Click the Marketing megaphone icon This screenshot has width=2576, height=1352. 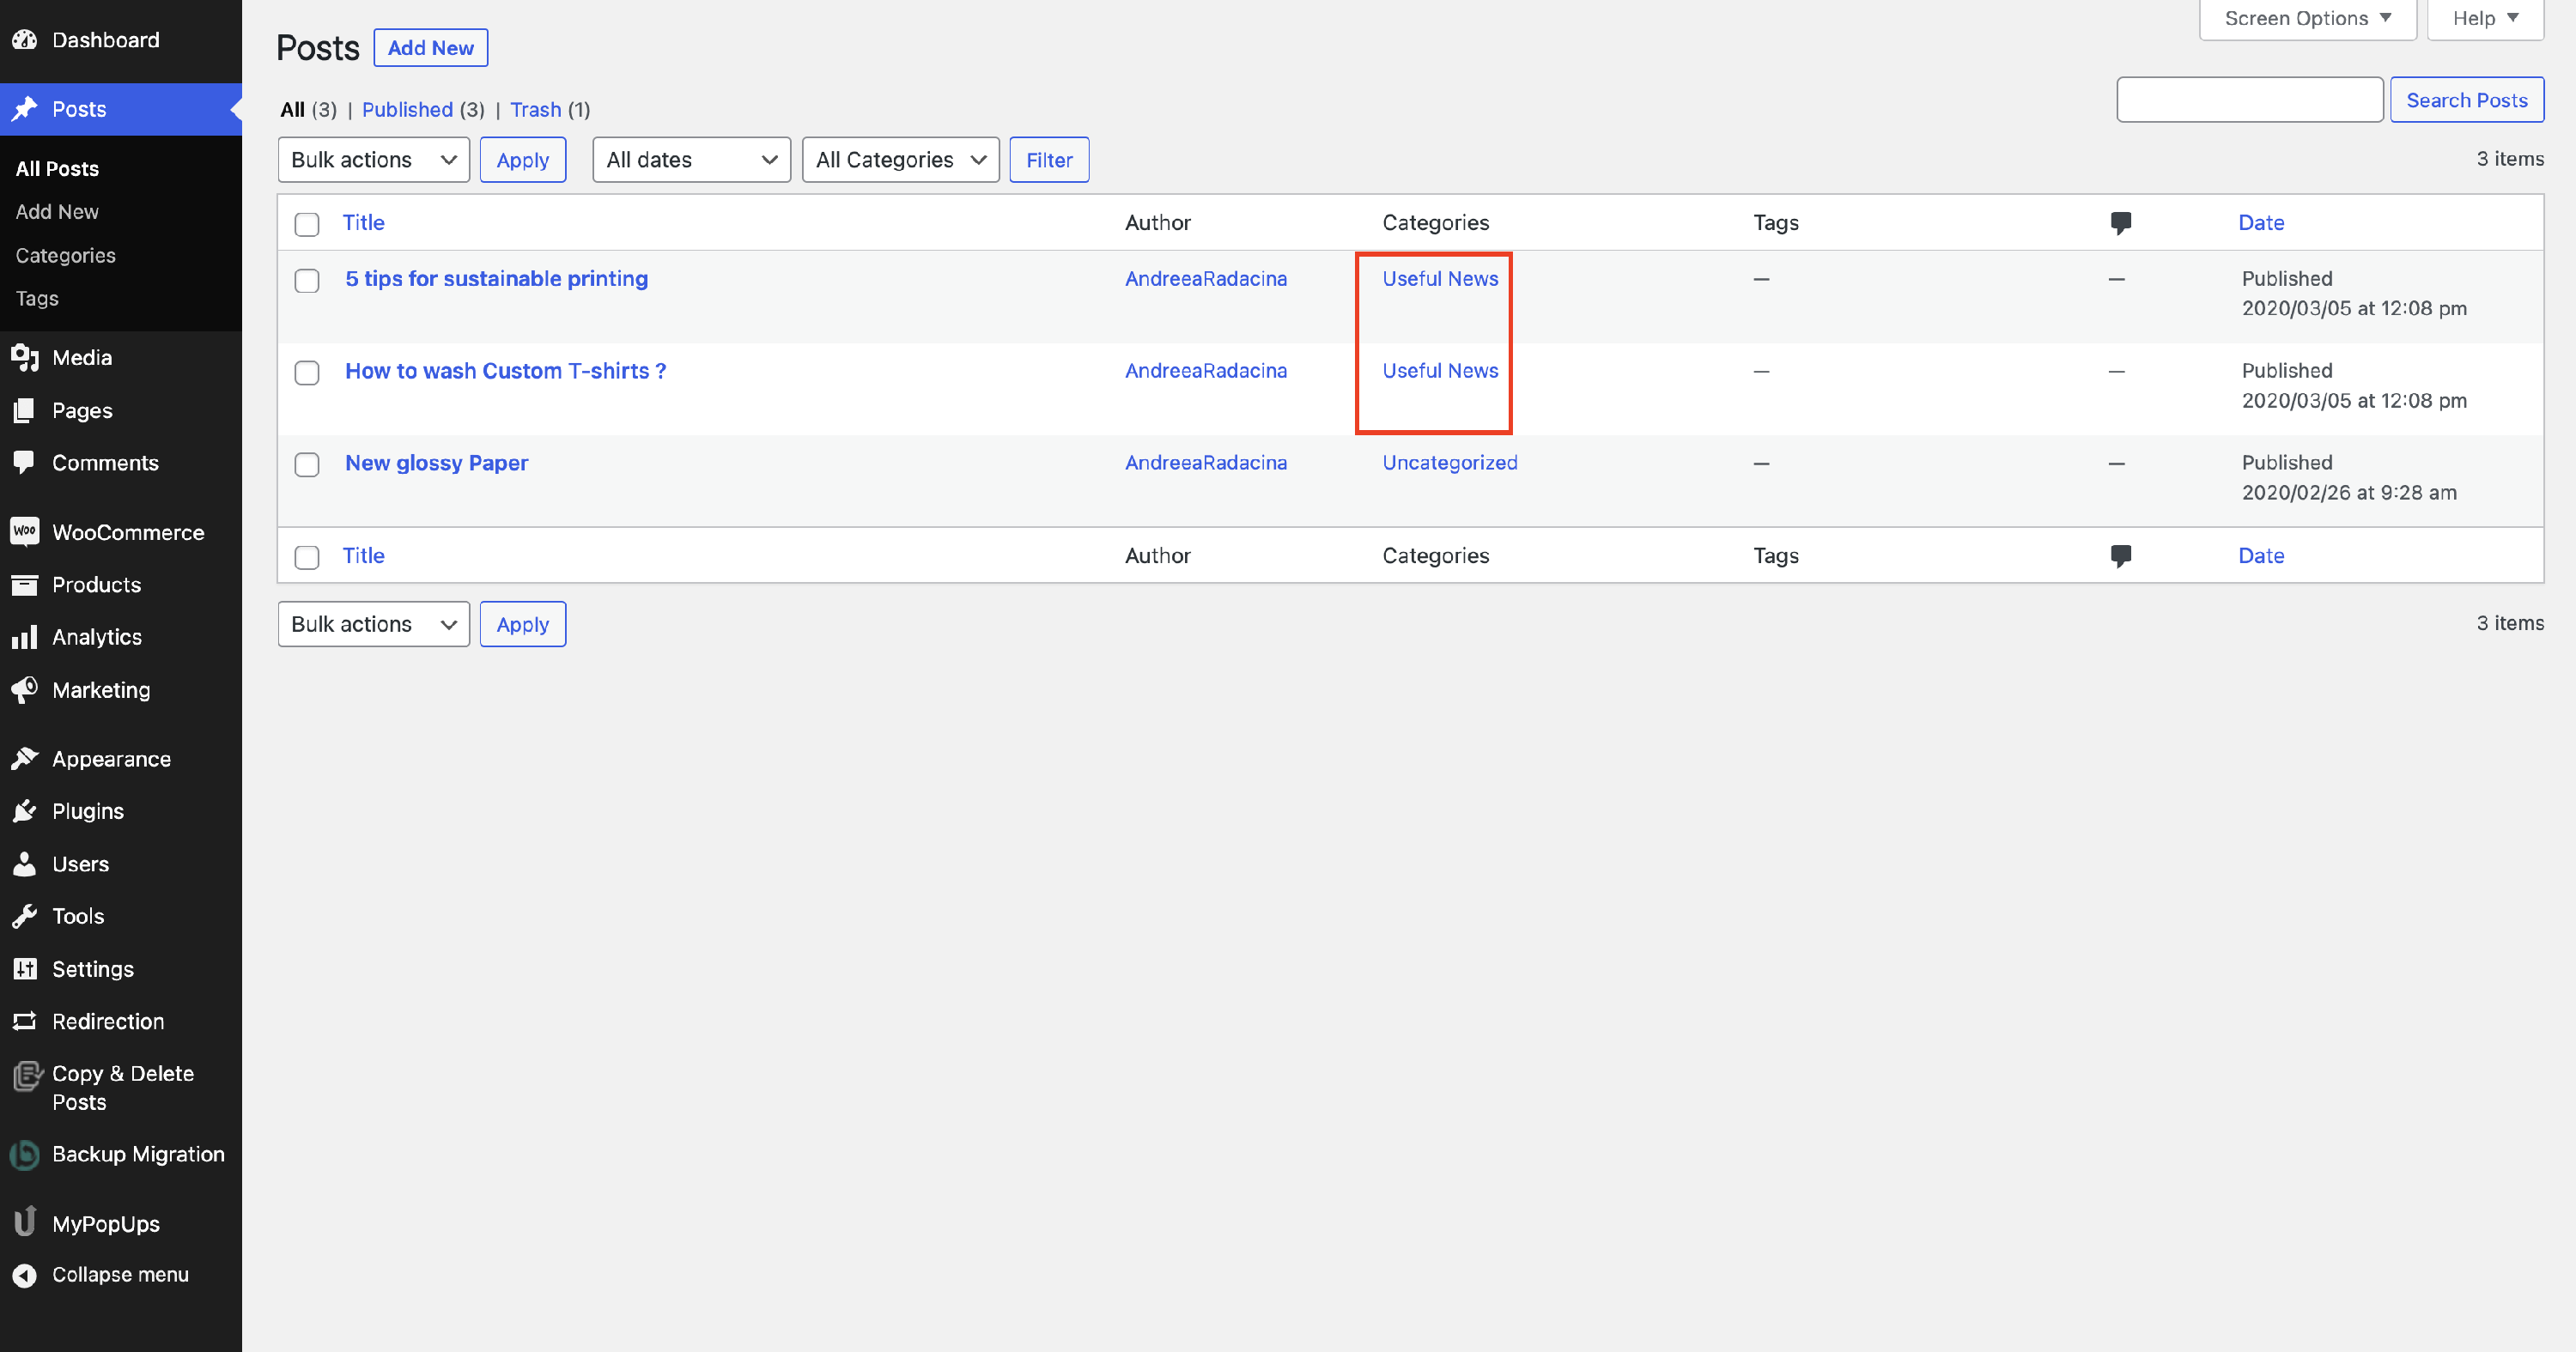point(25,690)
